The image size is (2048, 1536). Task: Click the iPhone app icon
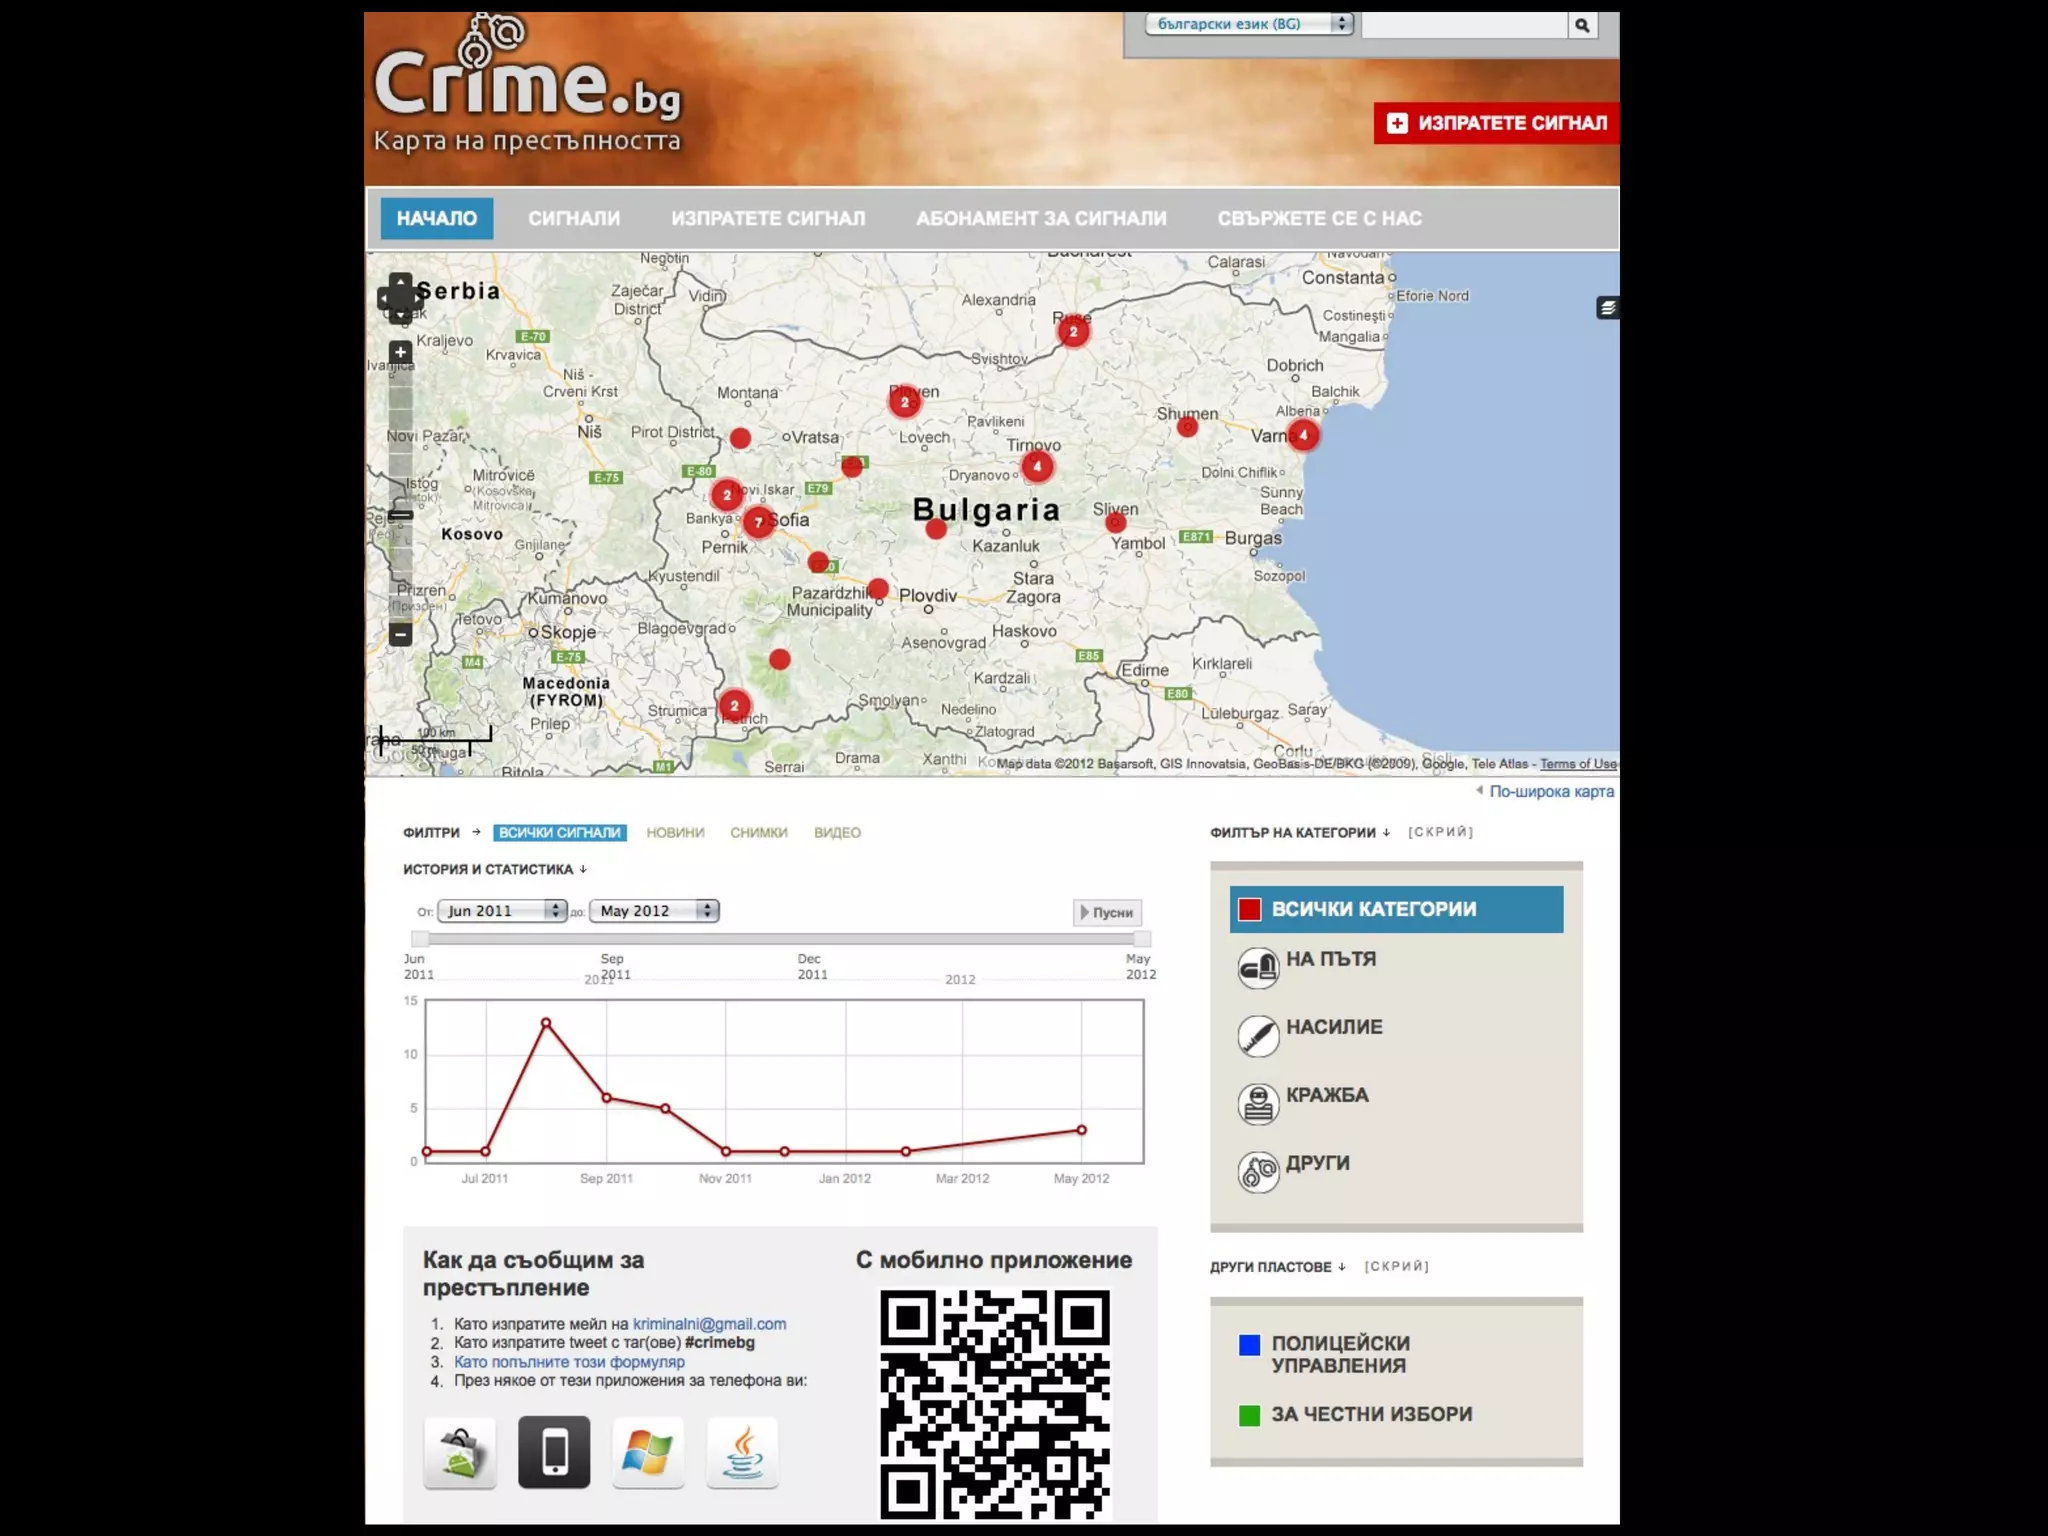554,1451
